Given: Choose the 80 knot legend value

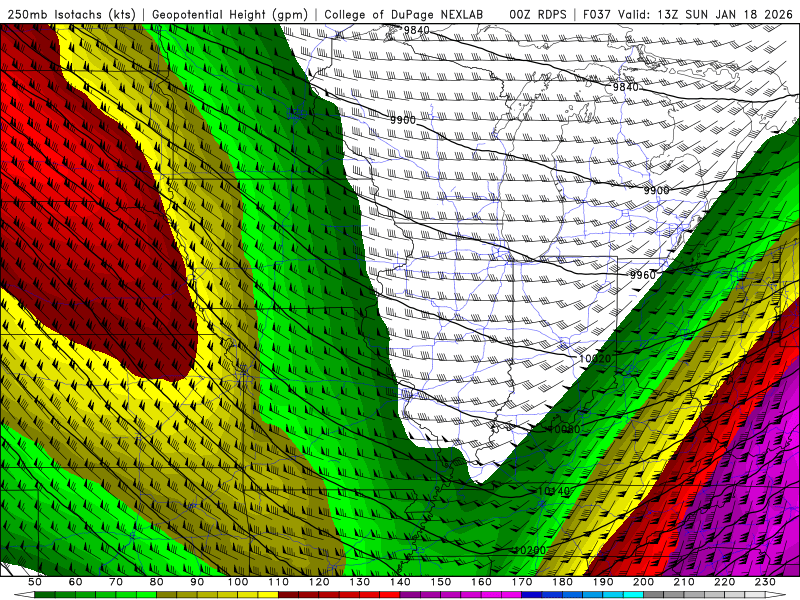Looking at the screenshot, I should 156,582.
